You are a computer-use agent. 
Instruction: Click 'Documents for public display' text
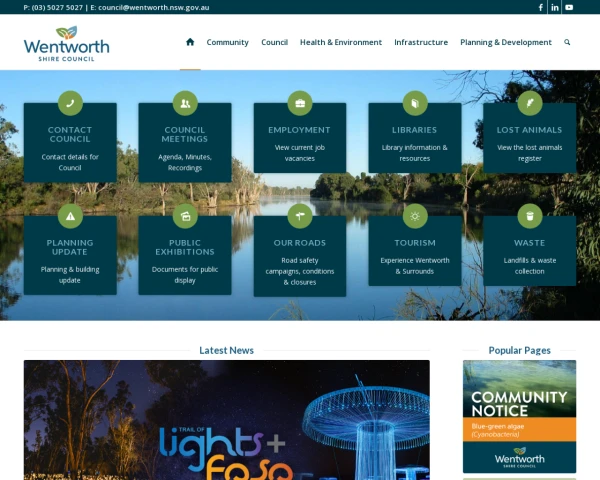[185, 275]
